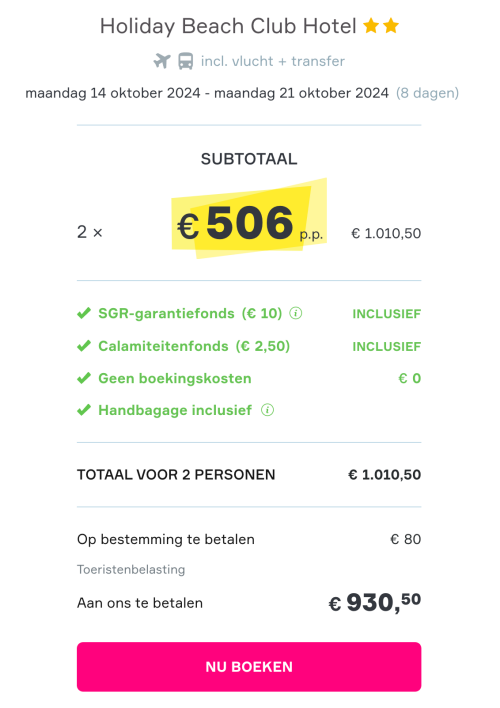Click the bus transfer icon

tap(186, 61)
